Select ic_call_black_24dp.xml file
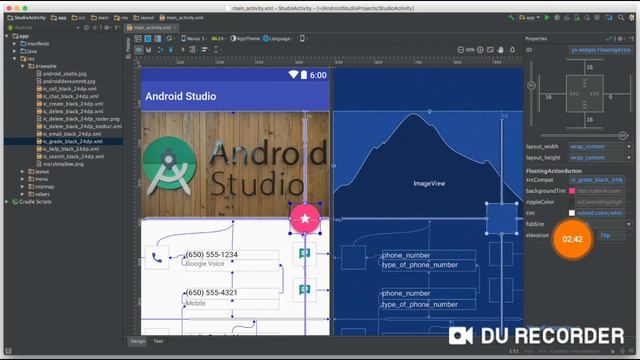The height and width of the screenshot is (360, 640). click(70, 89)
